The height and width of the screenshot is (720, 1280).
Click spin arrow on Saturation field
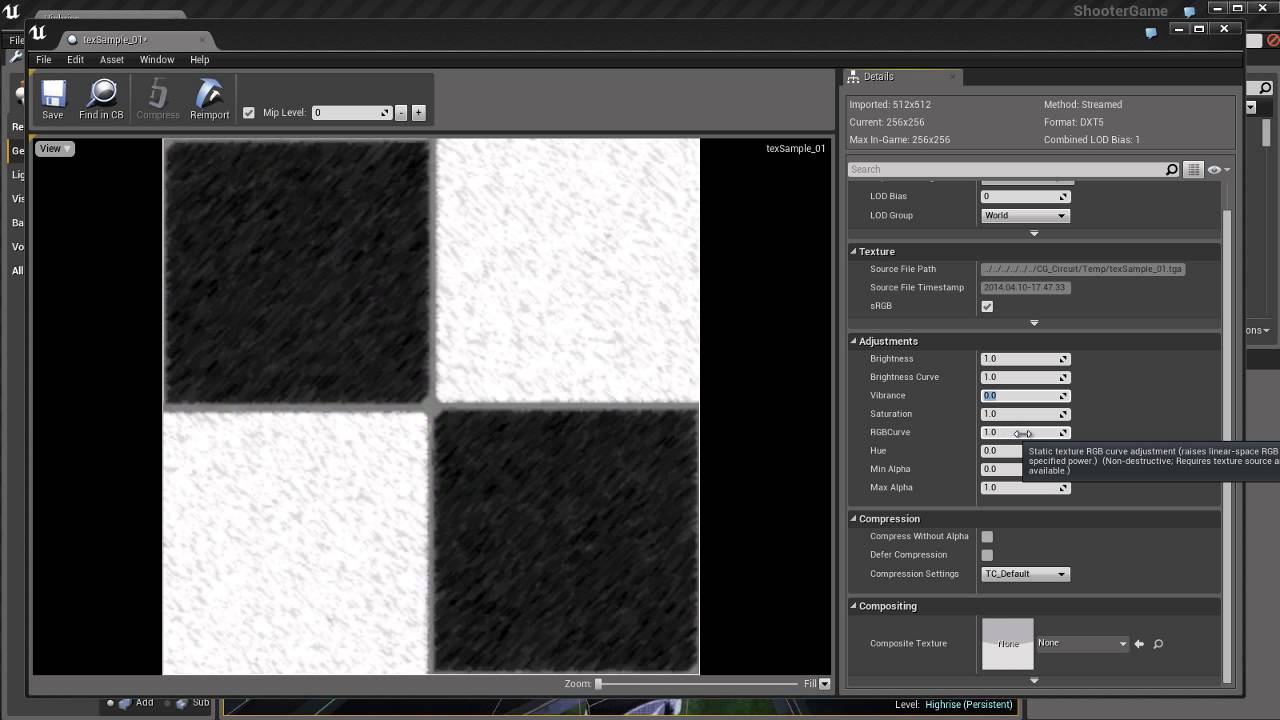[1064, 414]
